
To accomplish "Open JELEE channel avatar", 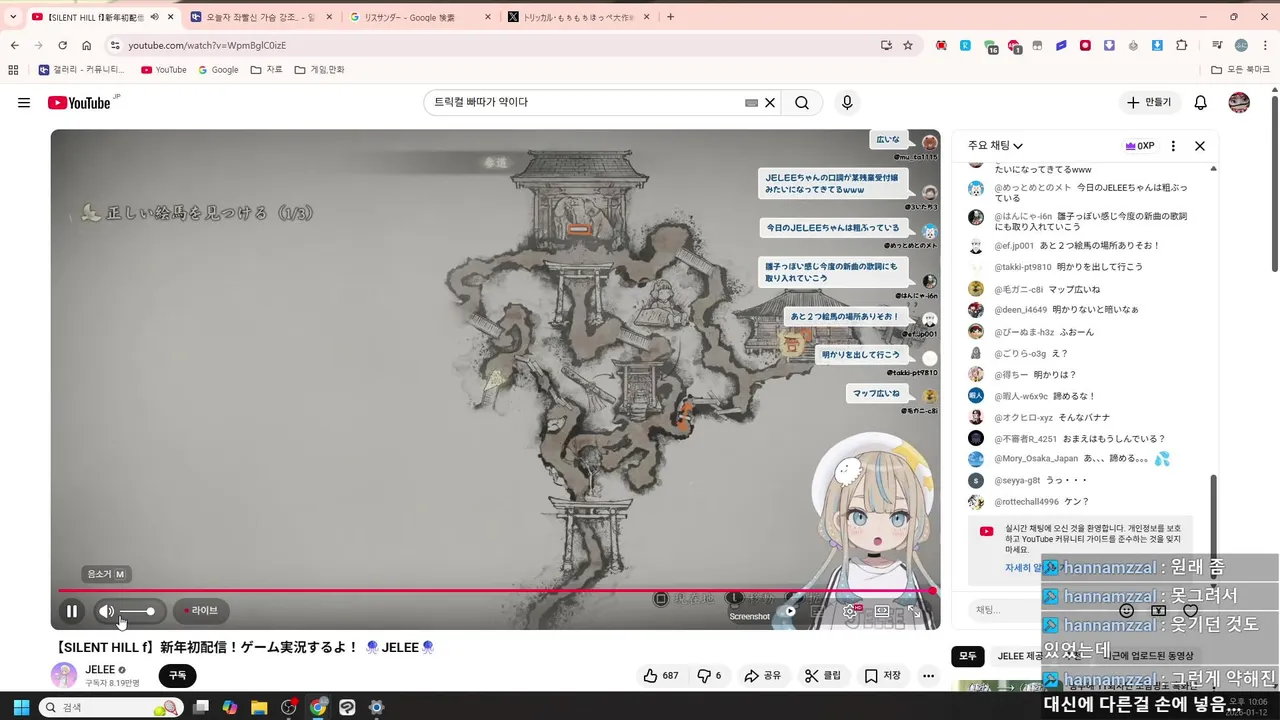I will [x=64, y=676].
